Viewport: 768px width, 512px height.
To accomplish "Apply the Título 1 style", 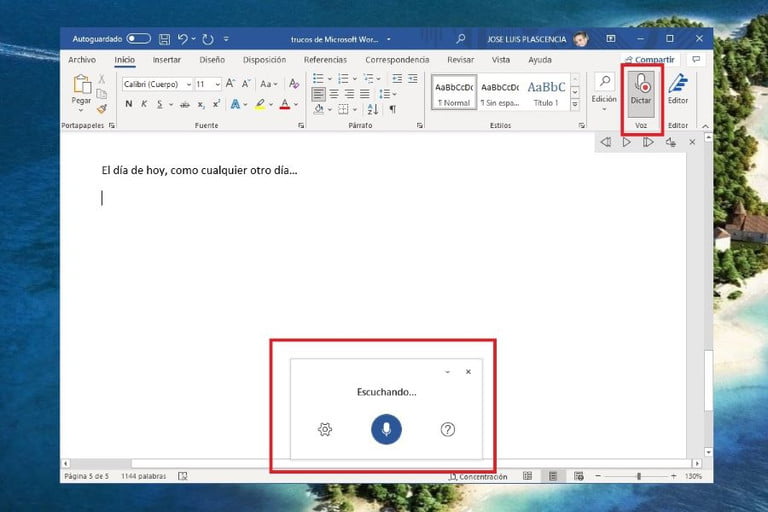I will (x=546, y=93).
